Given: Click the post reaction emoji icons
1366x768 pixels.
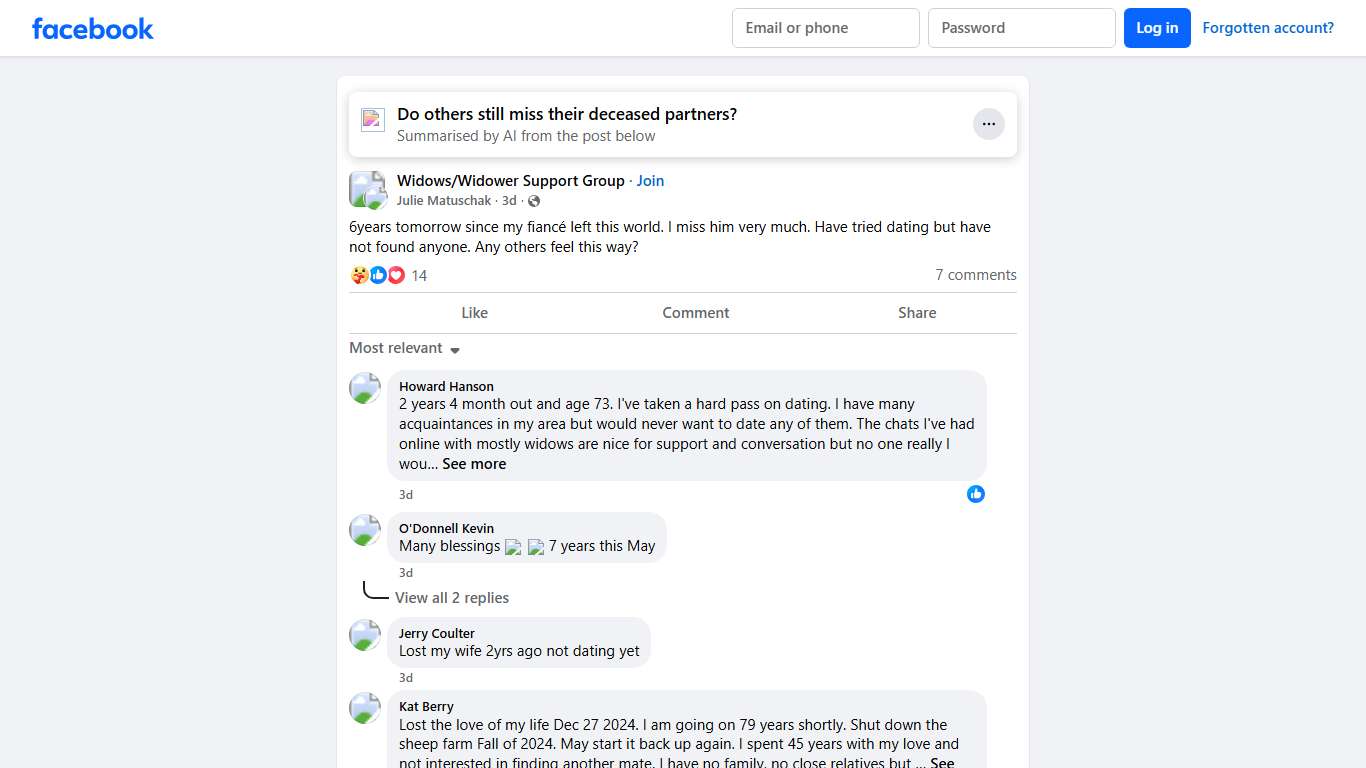Looking at the screenshot, I should (x=378, y=275).
